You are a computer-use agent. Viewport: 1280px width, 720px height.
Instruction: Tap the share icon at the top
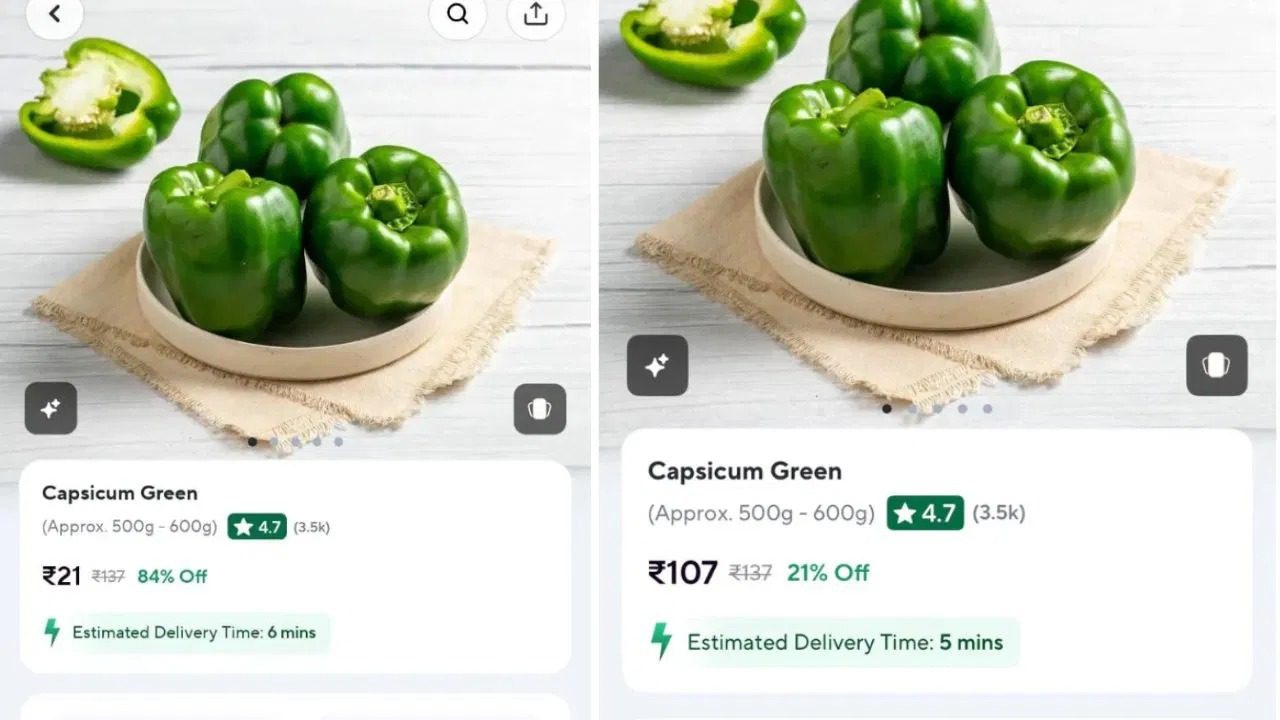tap(536, 14)
